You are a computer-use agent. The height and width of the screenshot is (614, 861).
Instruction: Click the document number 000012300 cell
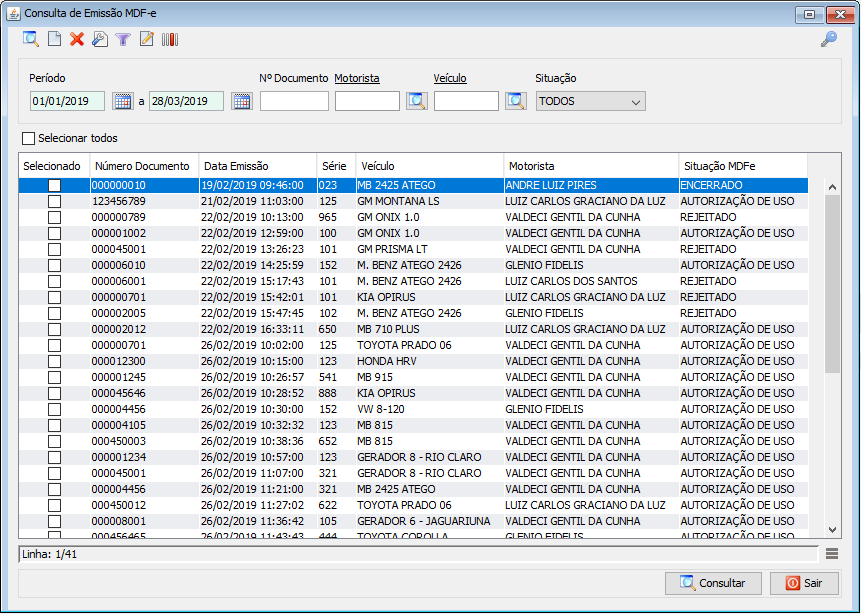[x=144, y=361]
